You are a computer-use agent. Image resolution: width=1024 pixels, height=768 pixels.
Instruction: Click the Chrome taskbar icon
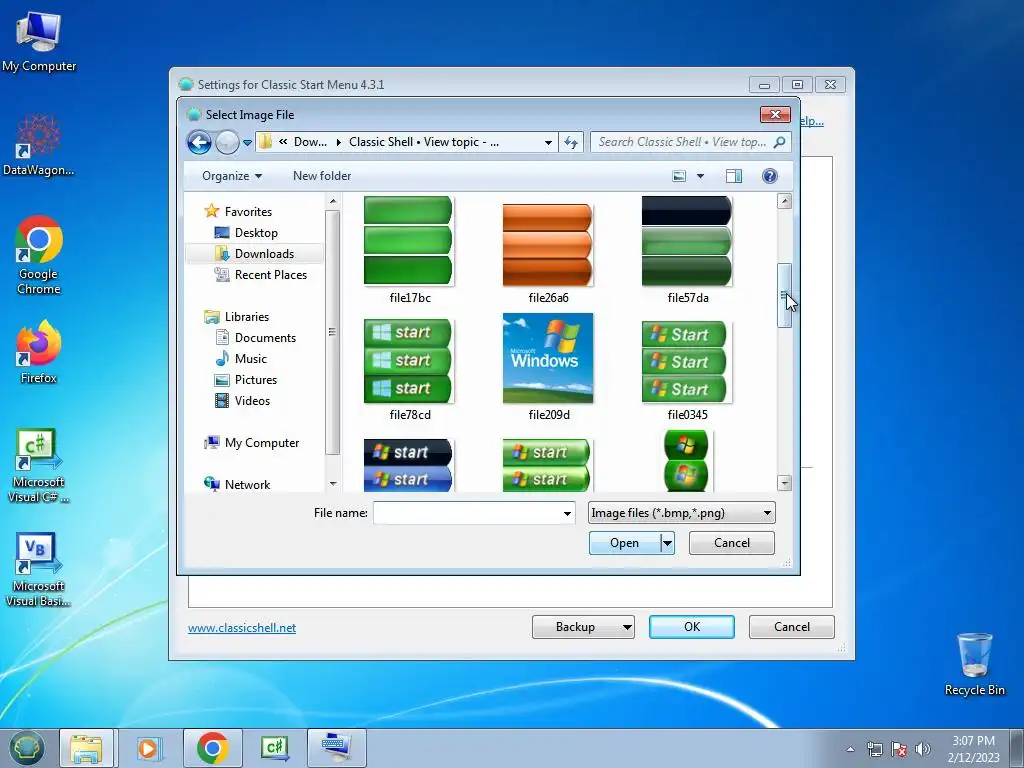(212, 748)
